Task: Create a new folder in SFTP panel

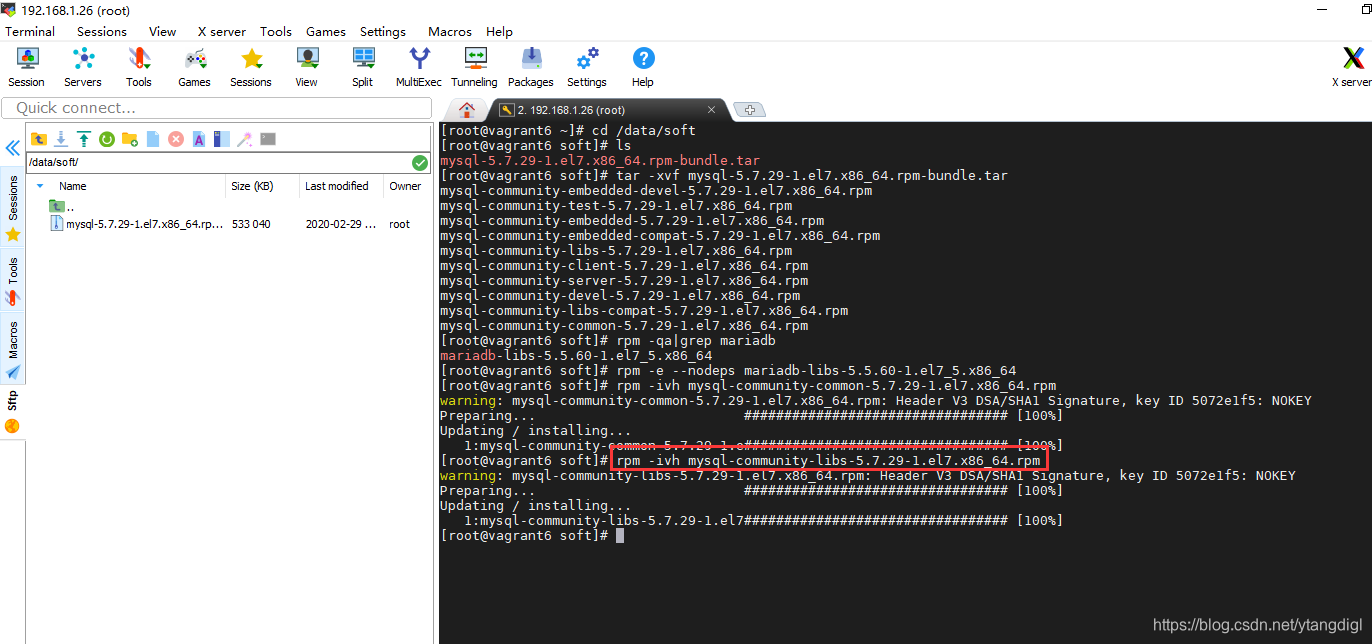Action: pyautogui.click(x=129, y=139)
